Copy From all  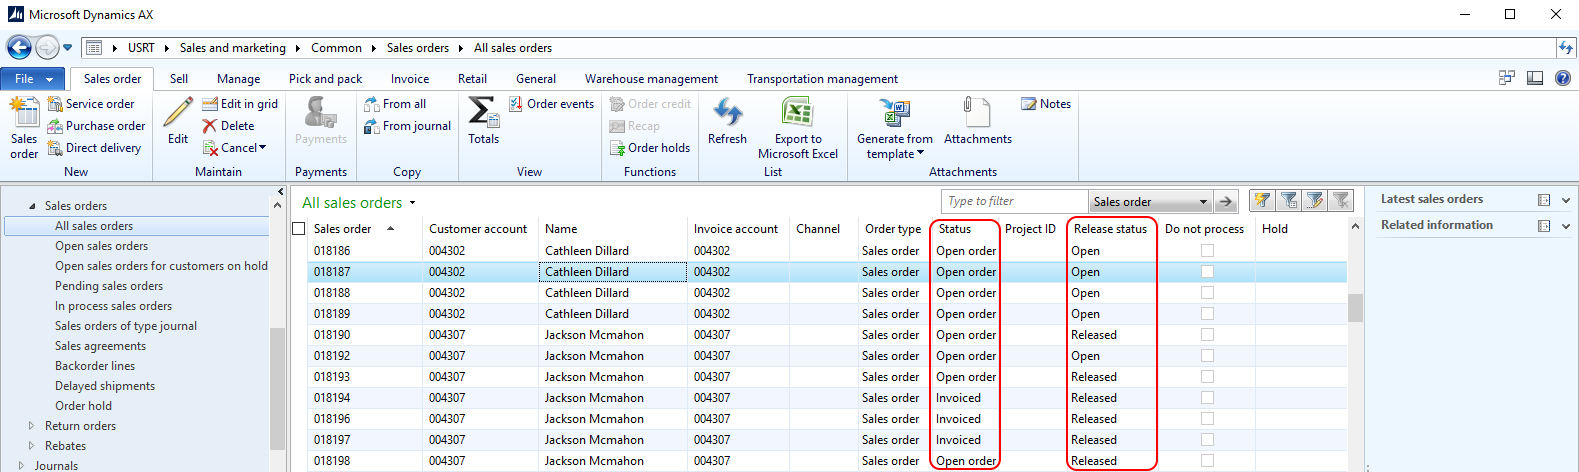click(x=396, y=104)
